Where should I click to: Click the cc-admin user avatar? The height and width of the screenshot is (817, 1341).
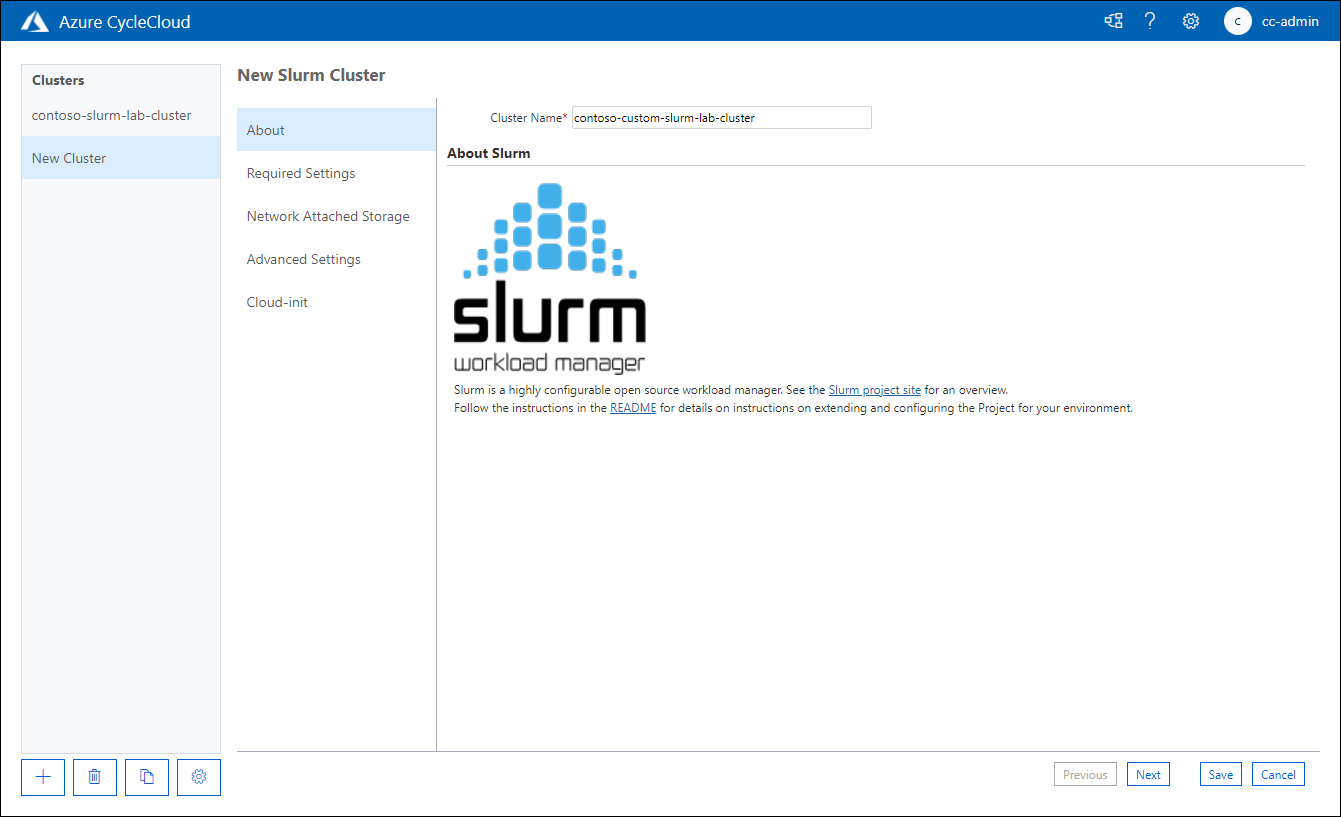pyautogui.click(x=1237, y=21)
